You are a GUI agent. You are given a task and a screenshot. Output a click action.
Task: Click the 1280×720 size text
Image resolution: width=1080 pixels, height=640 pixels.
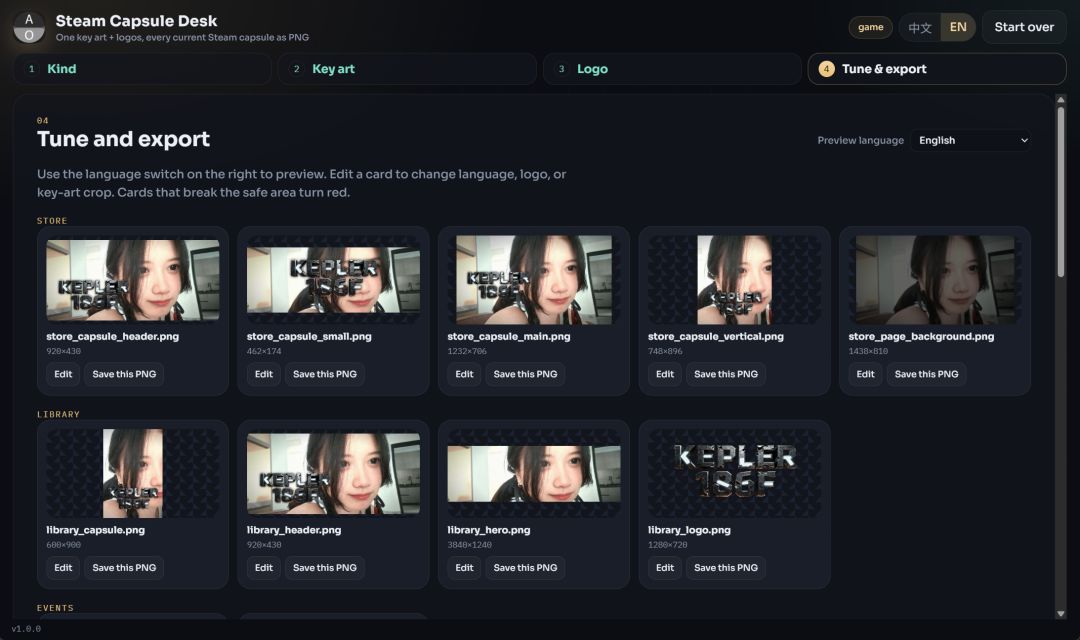[x=667, y=545]
